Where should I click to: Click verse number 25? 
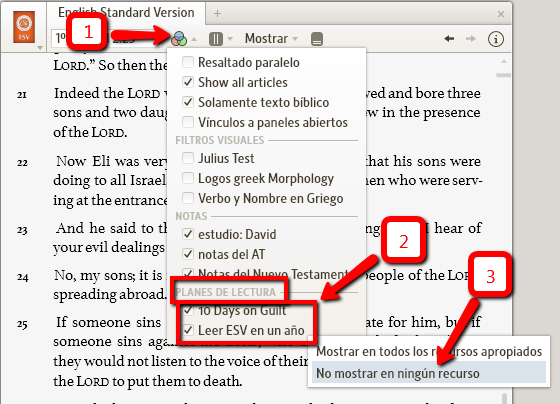pos(22,324)
